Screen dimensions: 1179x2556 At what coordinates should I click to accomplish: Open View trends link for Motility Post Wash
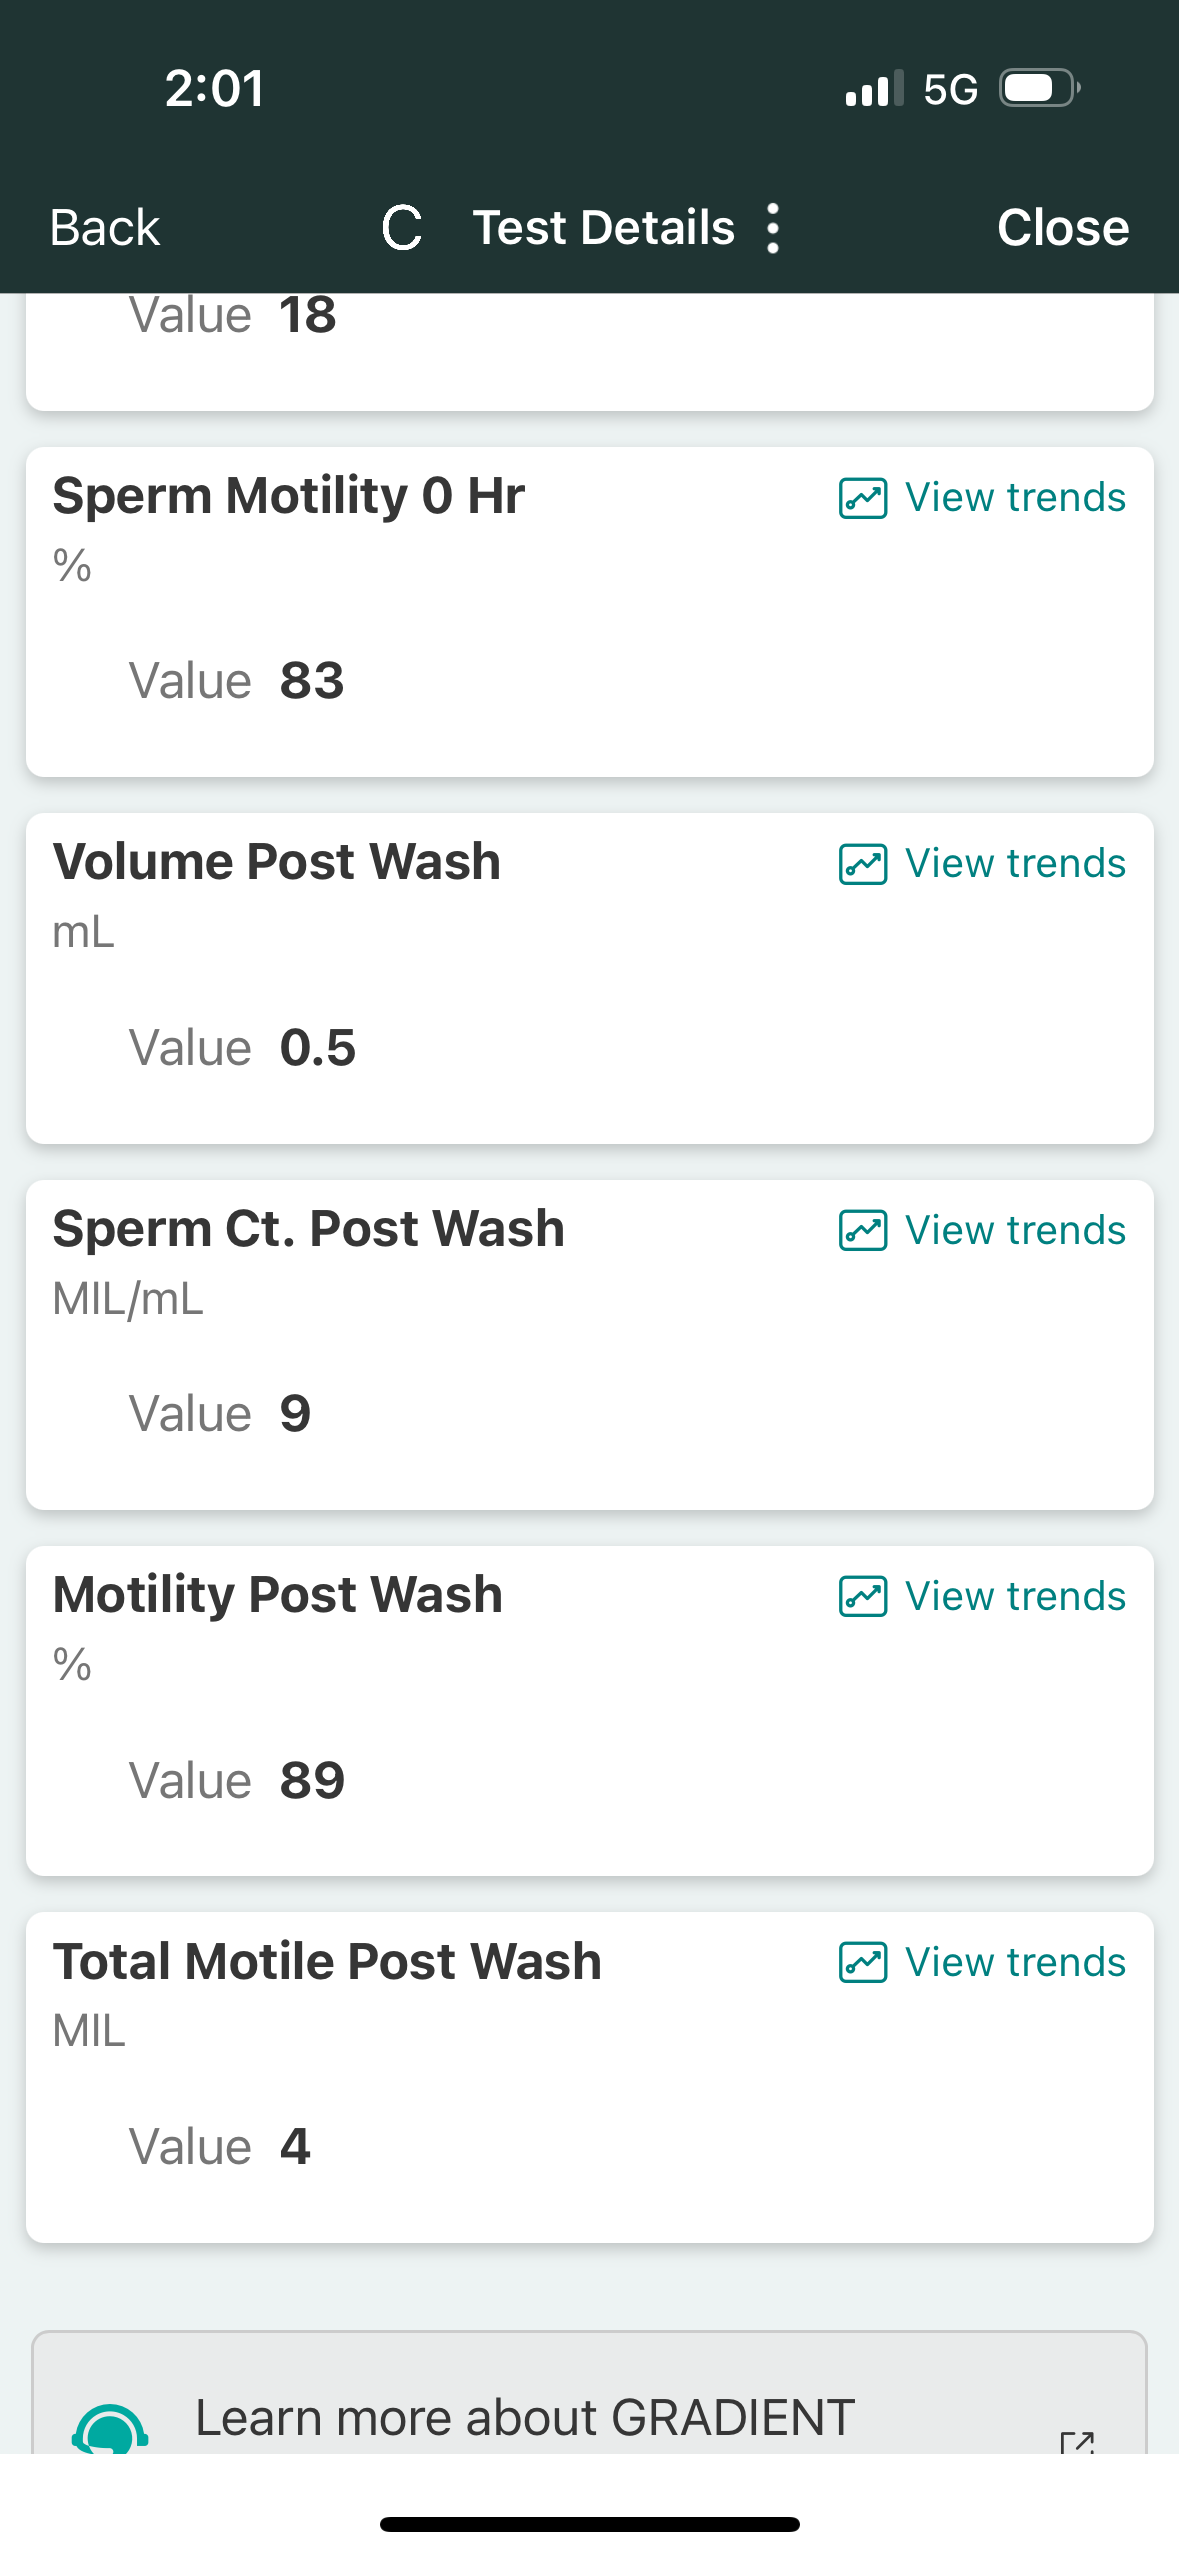pyautogui.click(x=1014, y=1597)
